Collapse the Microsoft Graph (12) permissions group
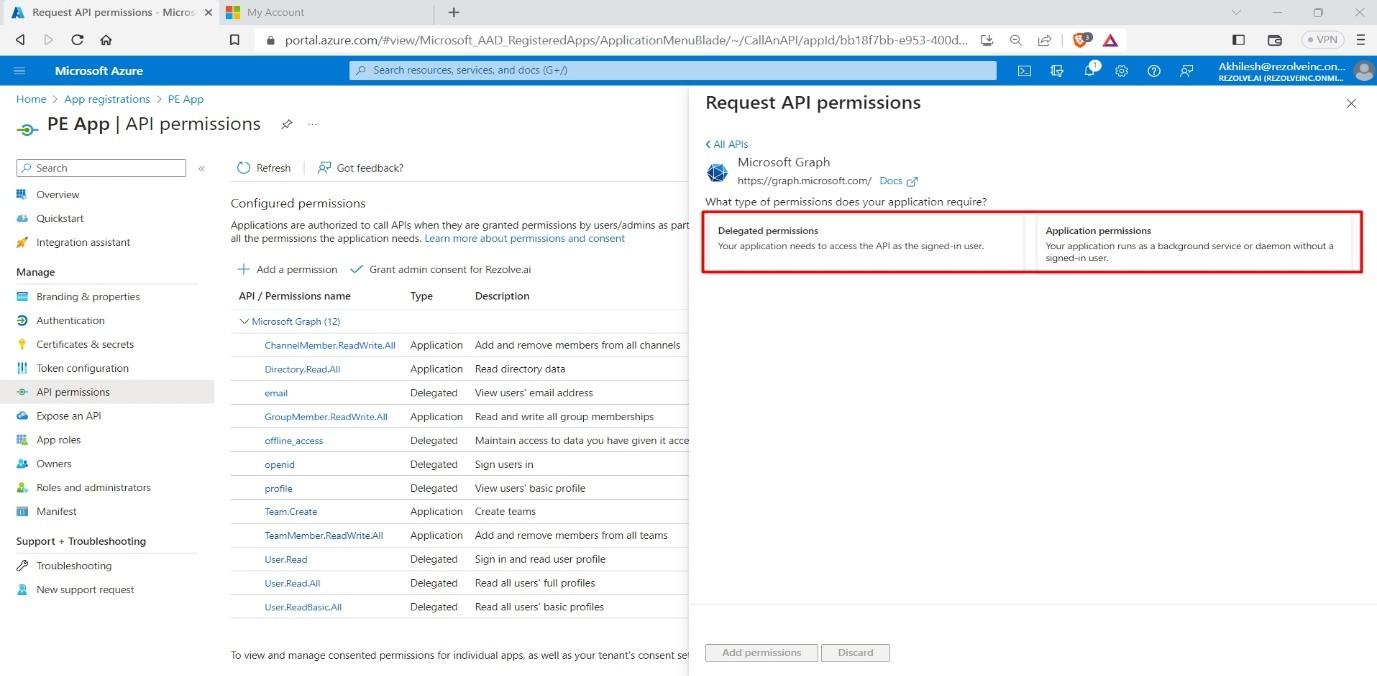This screenshot has height=676, width=1377. [244, 322]
